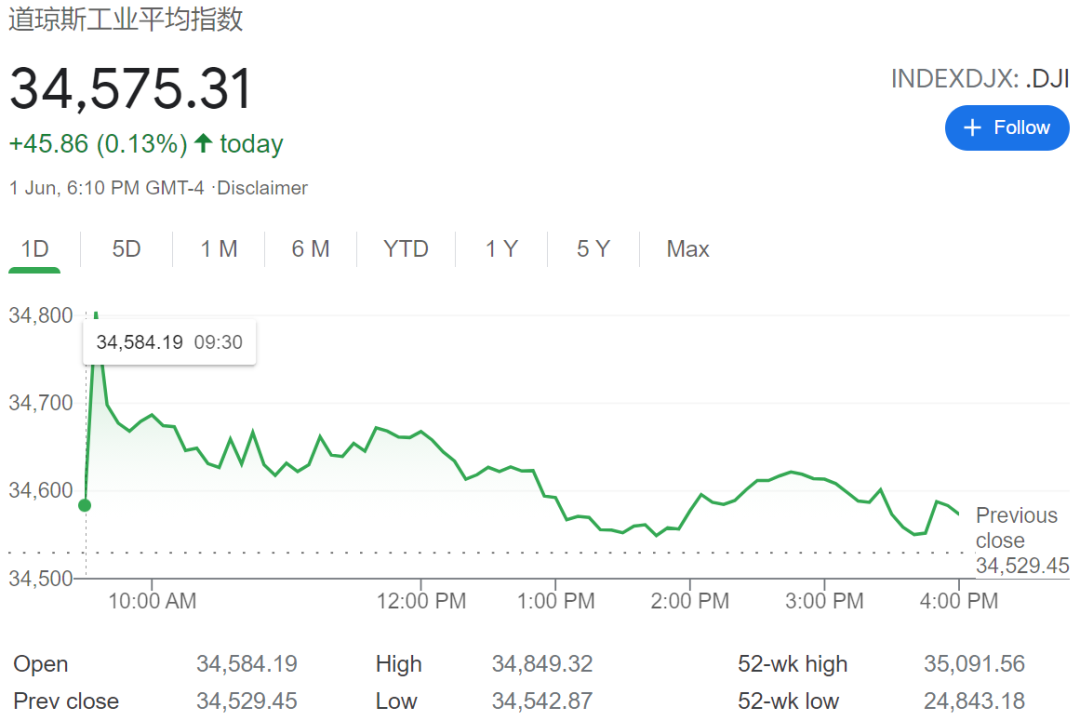
Task: Click the 34,575.31 index price
Action: 131,89
